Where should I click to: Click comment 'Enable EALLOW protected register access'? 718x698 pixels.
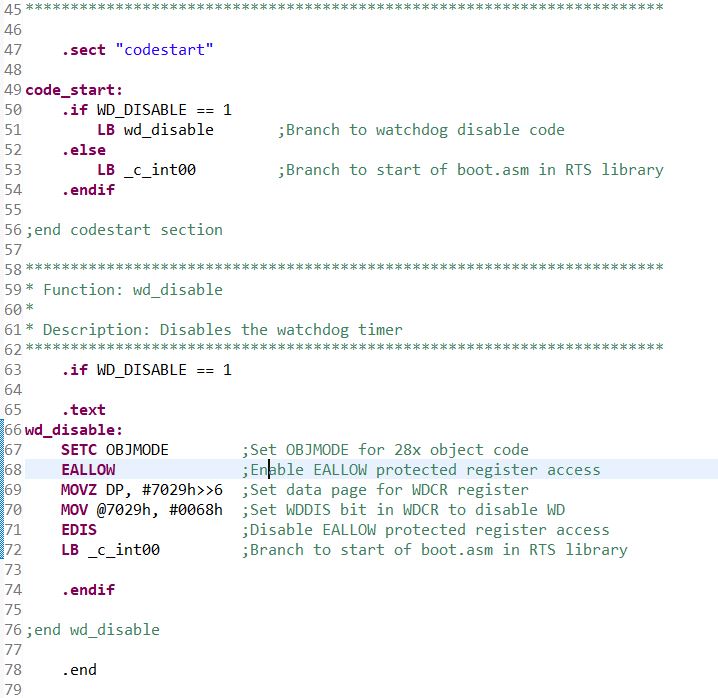[421, 469]
